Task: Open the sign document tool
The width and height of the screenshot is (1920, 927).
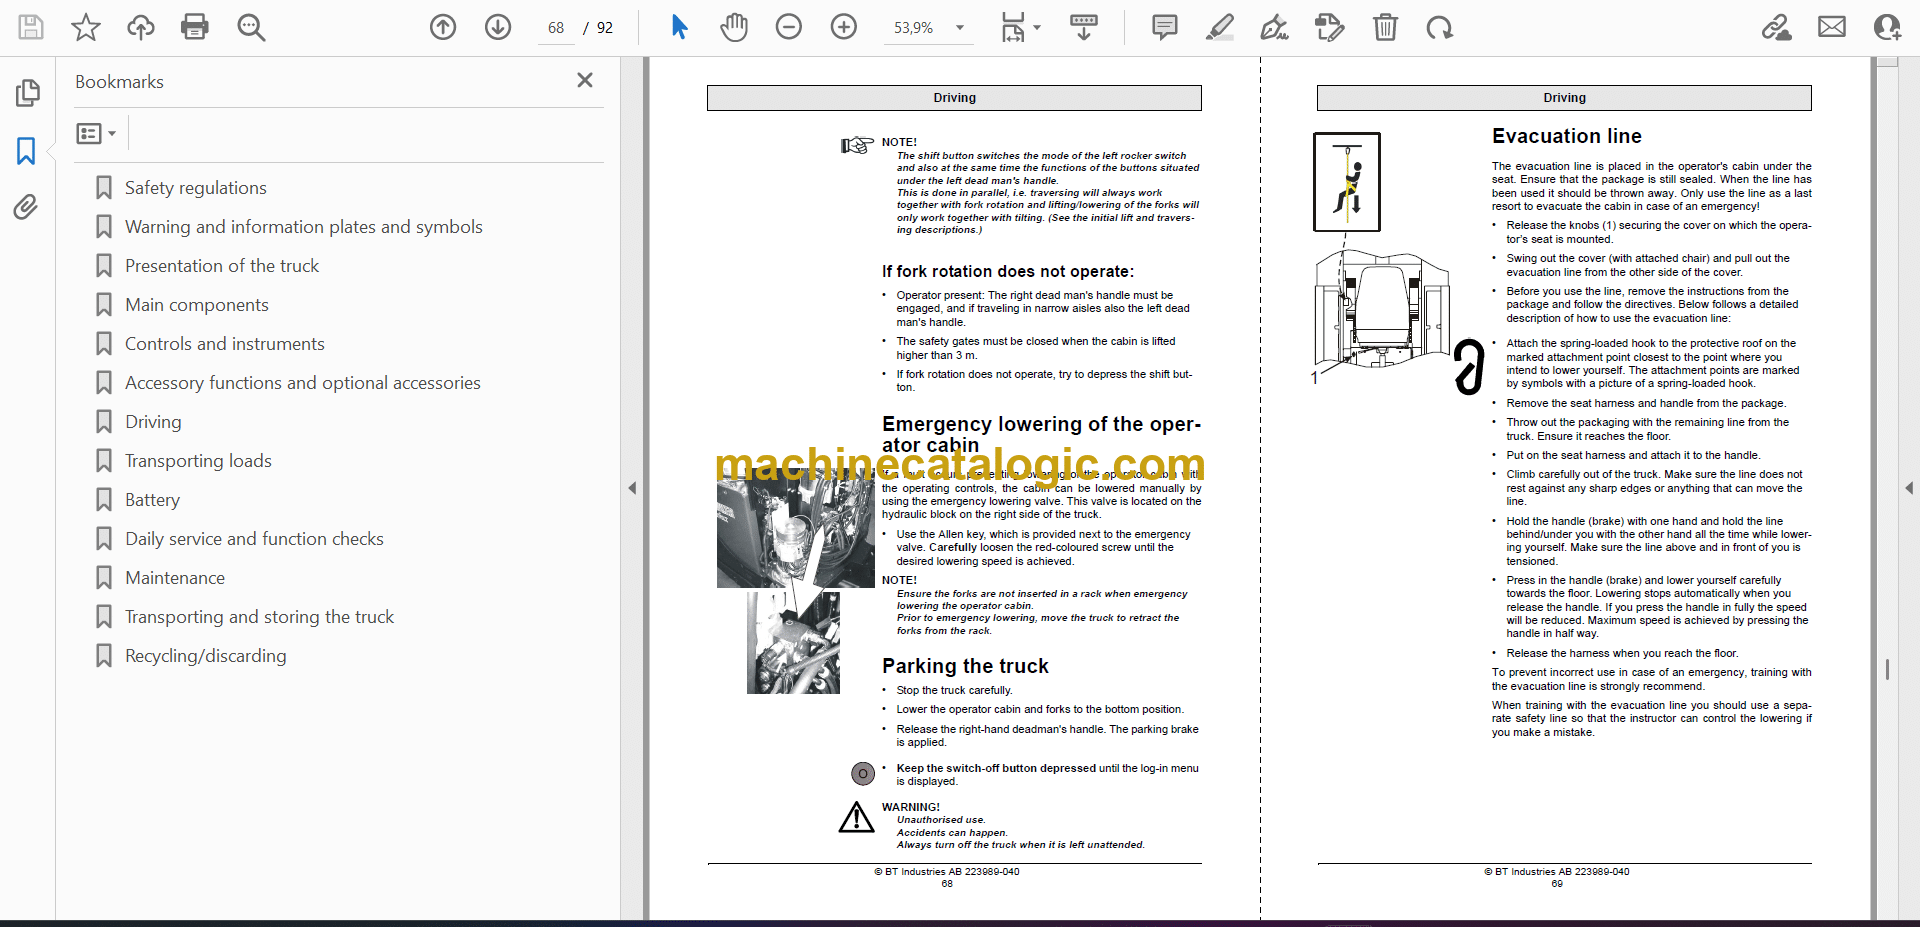Action: 1275,27
